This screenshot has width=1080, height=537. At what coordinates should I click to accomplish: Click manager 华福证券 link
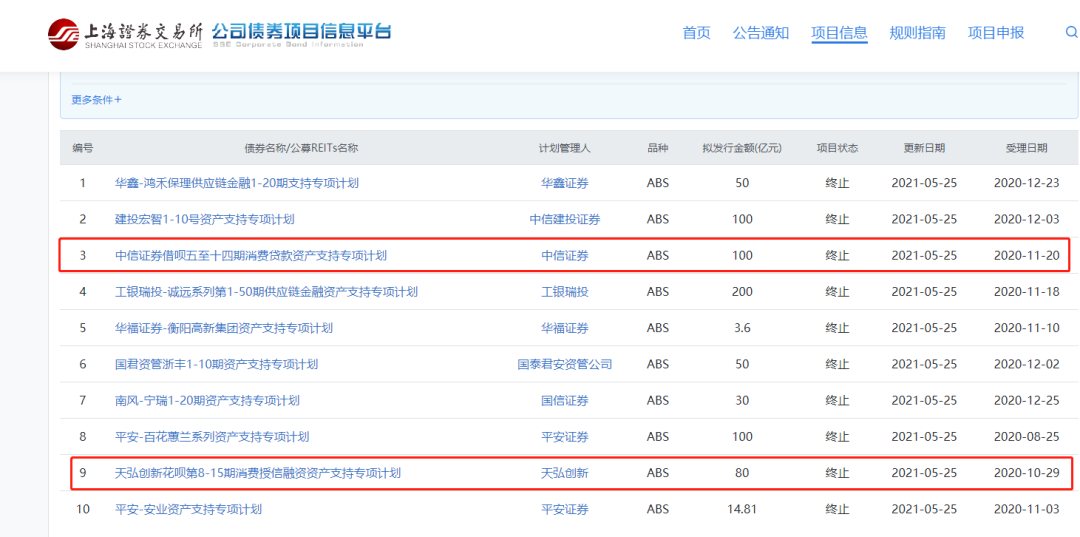[565, 328]
